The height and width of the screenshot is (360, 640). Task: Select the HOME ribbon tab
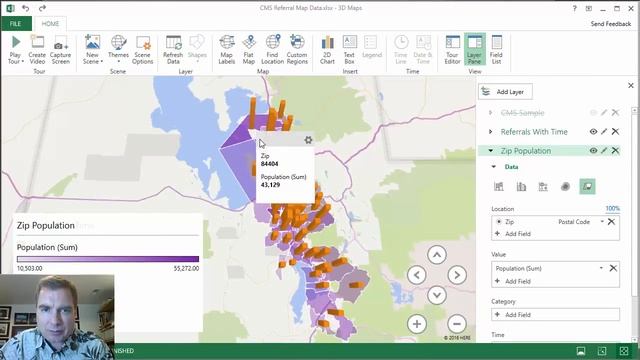[x=50, y=24]
